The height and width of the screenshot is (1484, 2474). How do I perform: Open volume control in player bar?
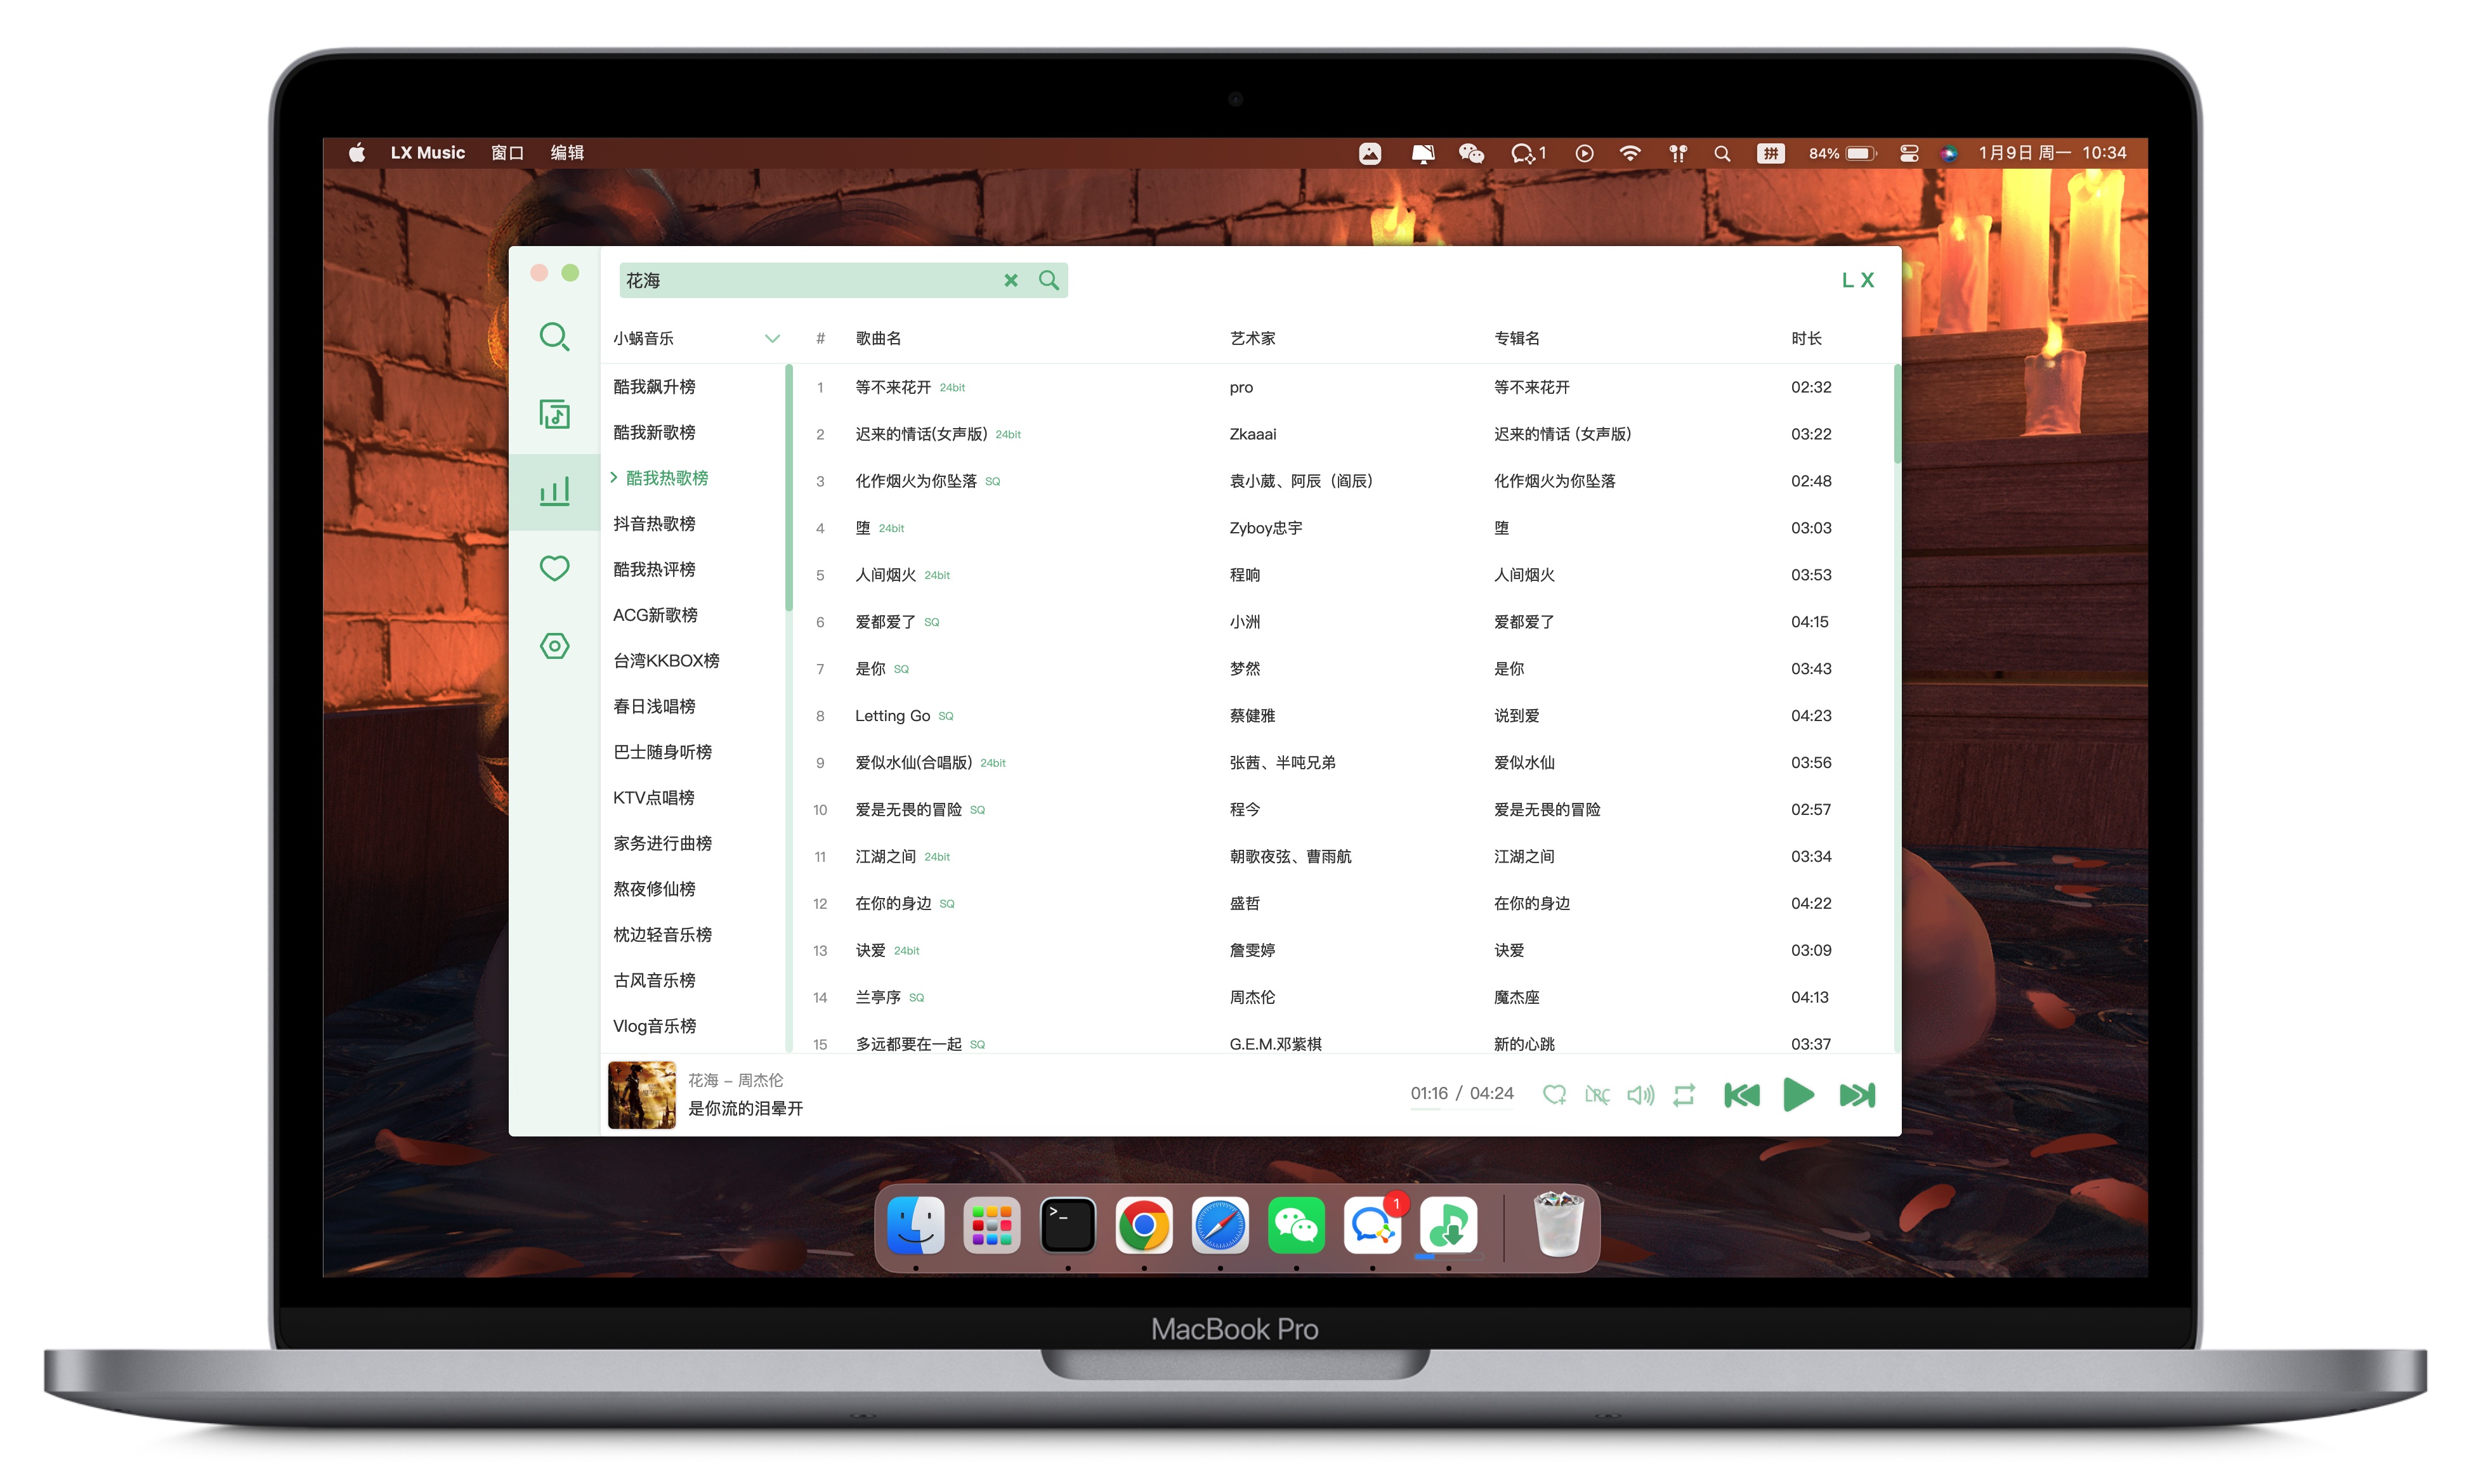coord(1640,1095)
